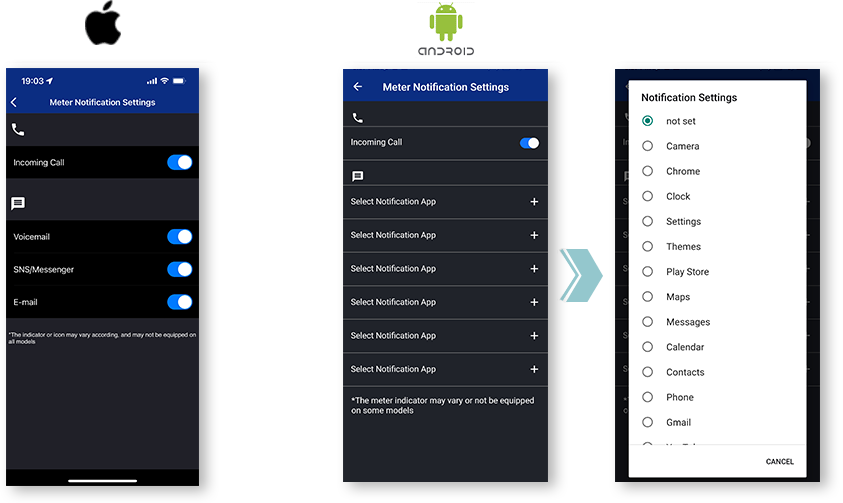This screenshot has width=843, height=503.
Task: Tap the back chevron on the iOS header
Action: pos(14,103)
